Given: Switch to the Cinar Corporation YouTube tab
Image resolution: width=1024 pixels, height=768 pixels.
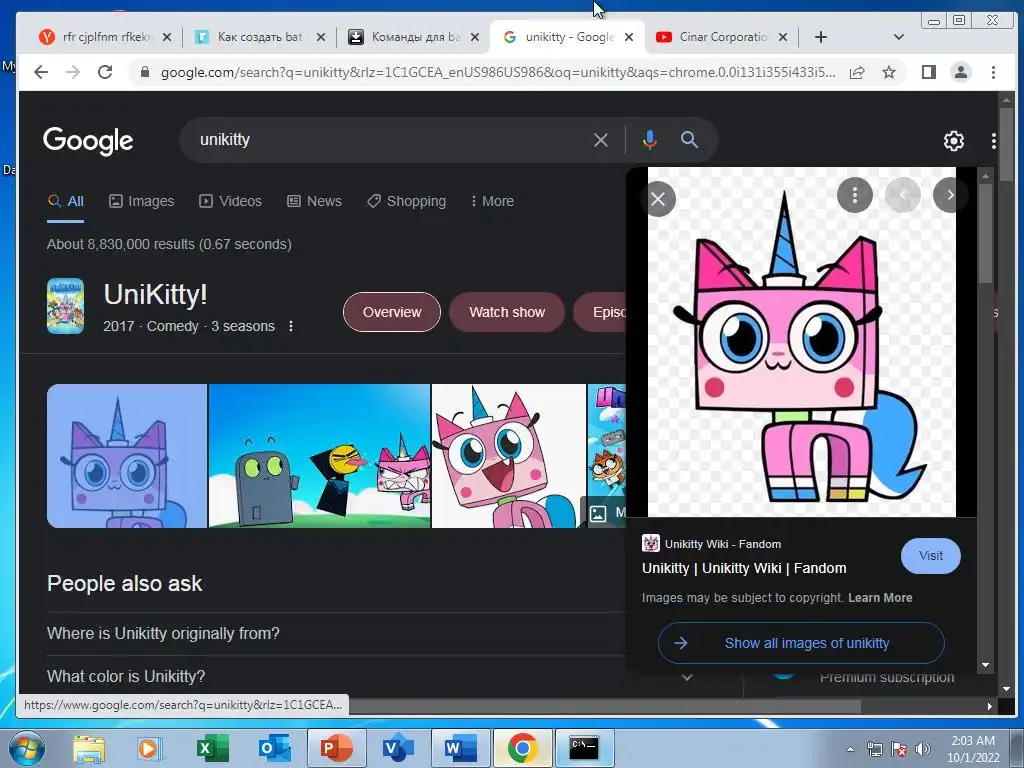Looking at the screenshot, I should coord(722,37).
